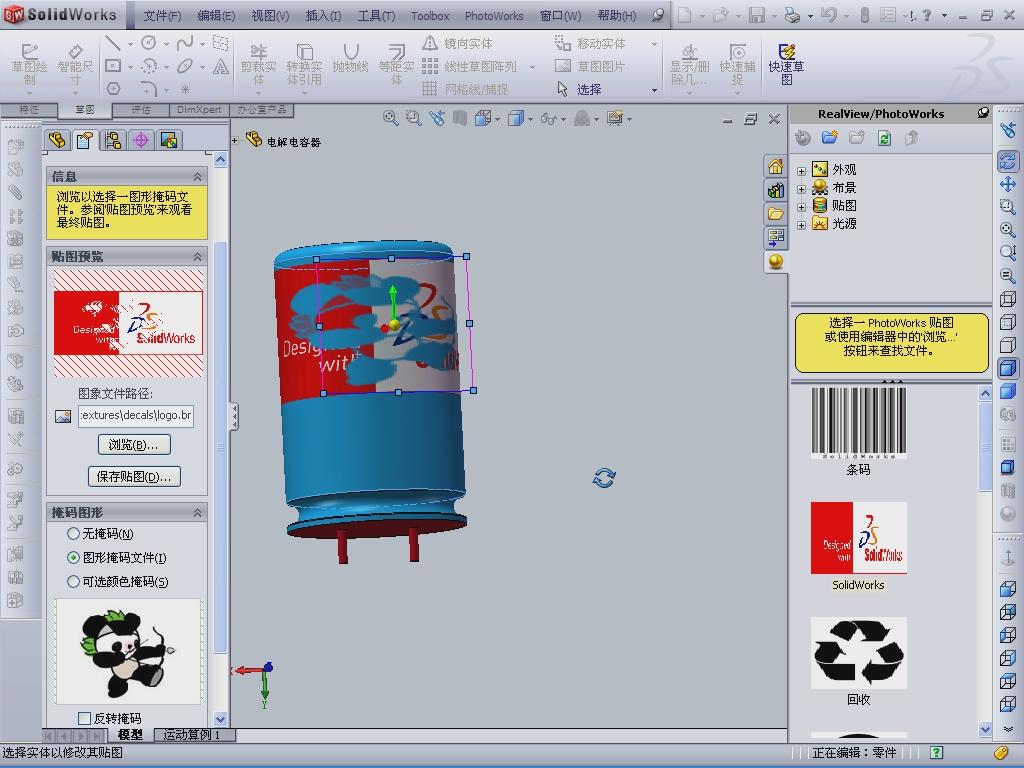The width and height of the screenshot is (1024, 768).
Task: Click the property panel scroll down arrow
Action: pyautogui.click(x=220, y=720)
